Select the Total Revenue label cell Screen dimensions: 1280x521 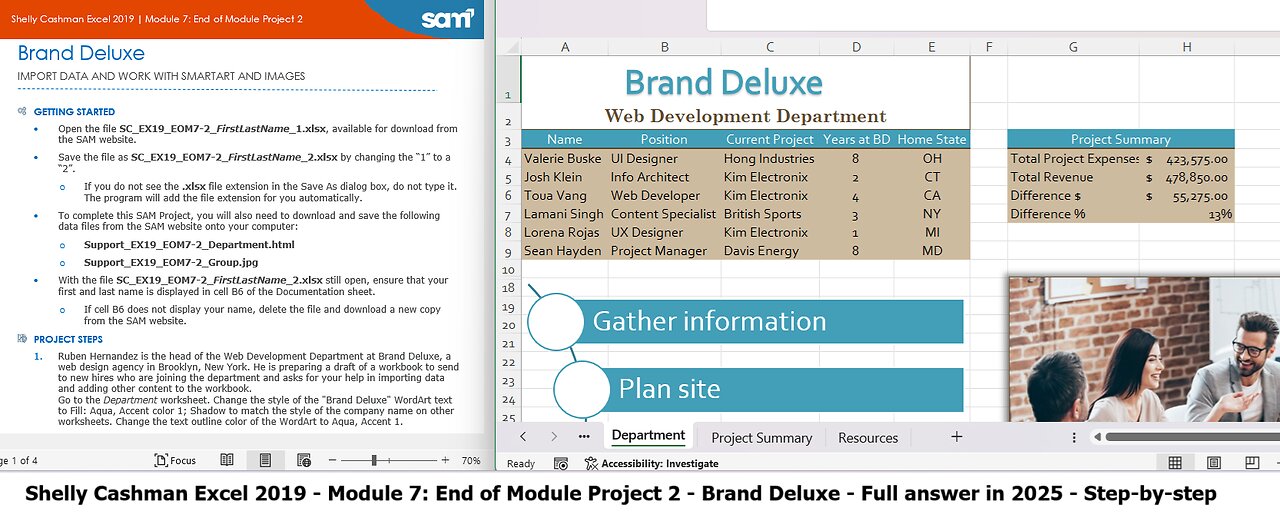click(x=1072, y=177)
